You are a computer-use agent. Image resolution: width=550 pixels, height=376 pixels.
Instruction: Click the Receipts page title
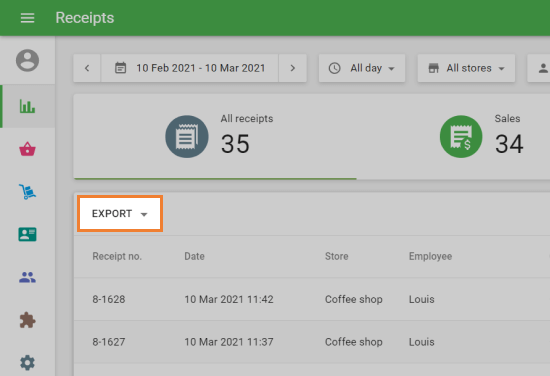(85, 18)
